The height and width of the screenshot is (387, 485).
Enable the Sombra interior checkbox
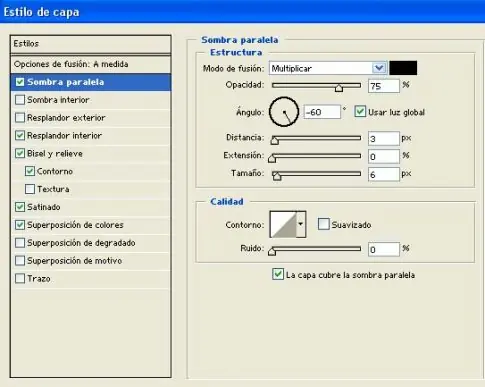pos(20,100)
